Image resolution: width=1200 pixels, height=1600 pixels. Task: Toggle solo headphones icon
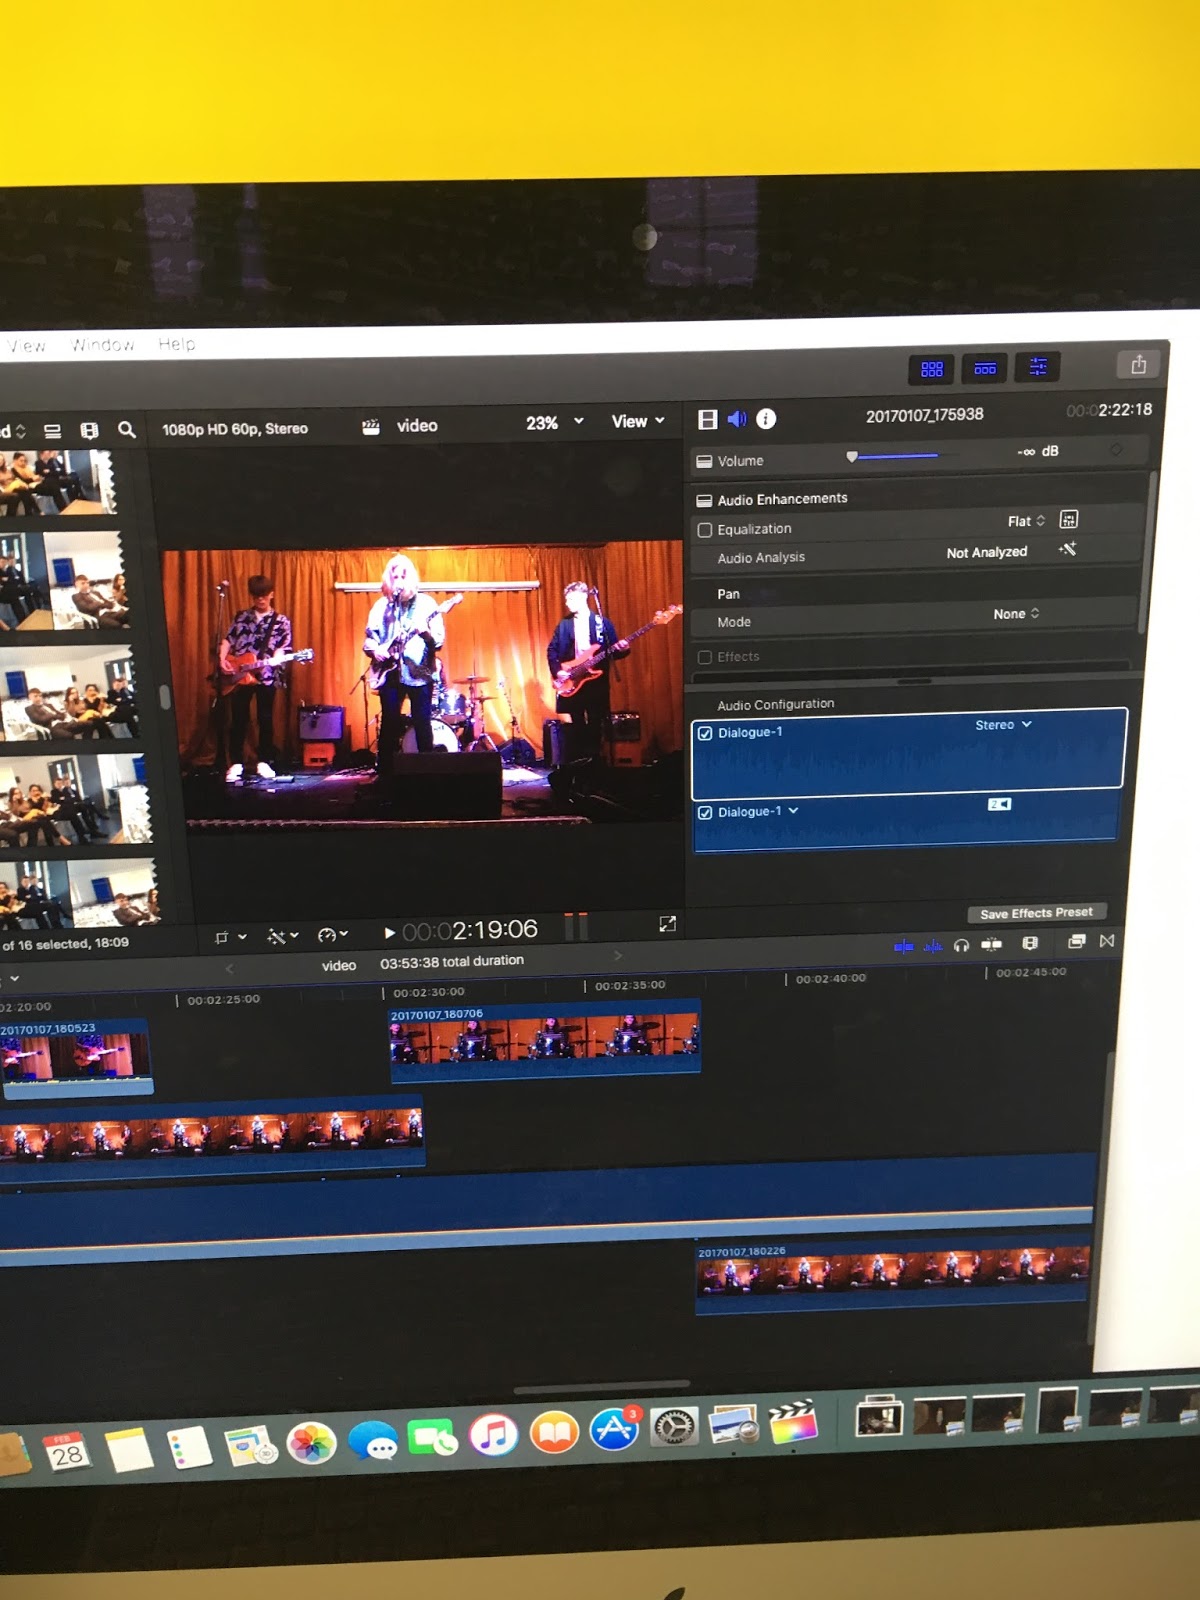(x=961, y=944)
